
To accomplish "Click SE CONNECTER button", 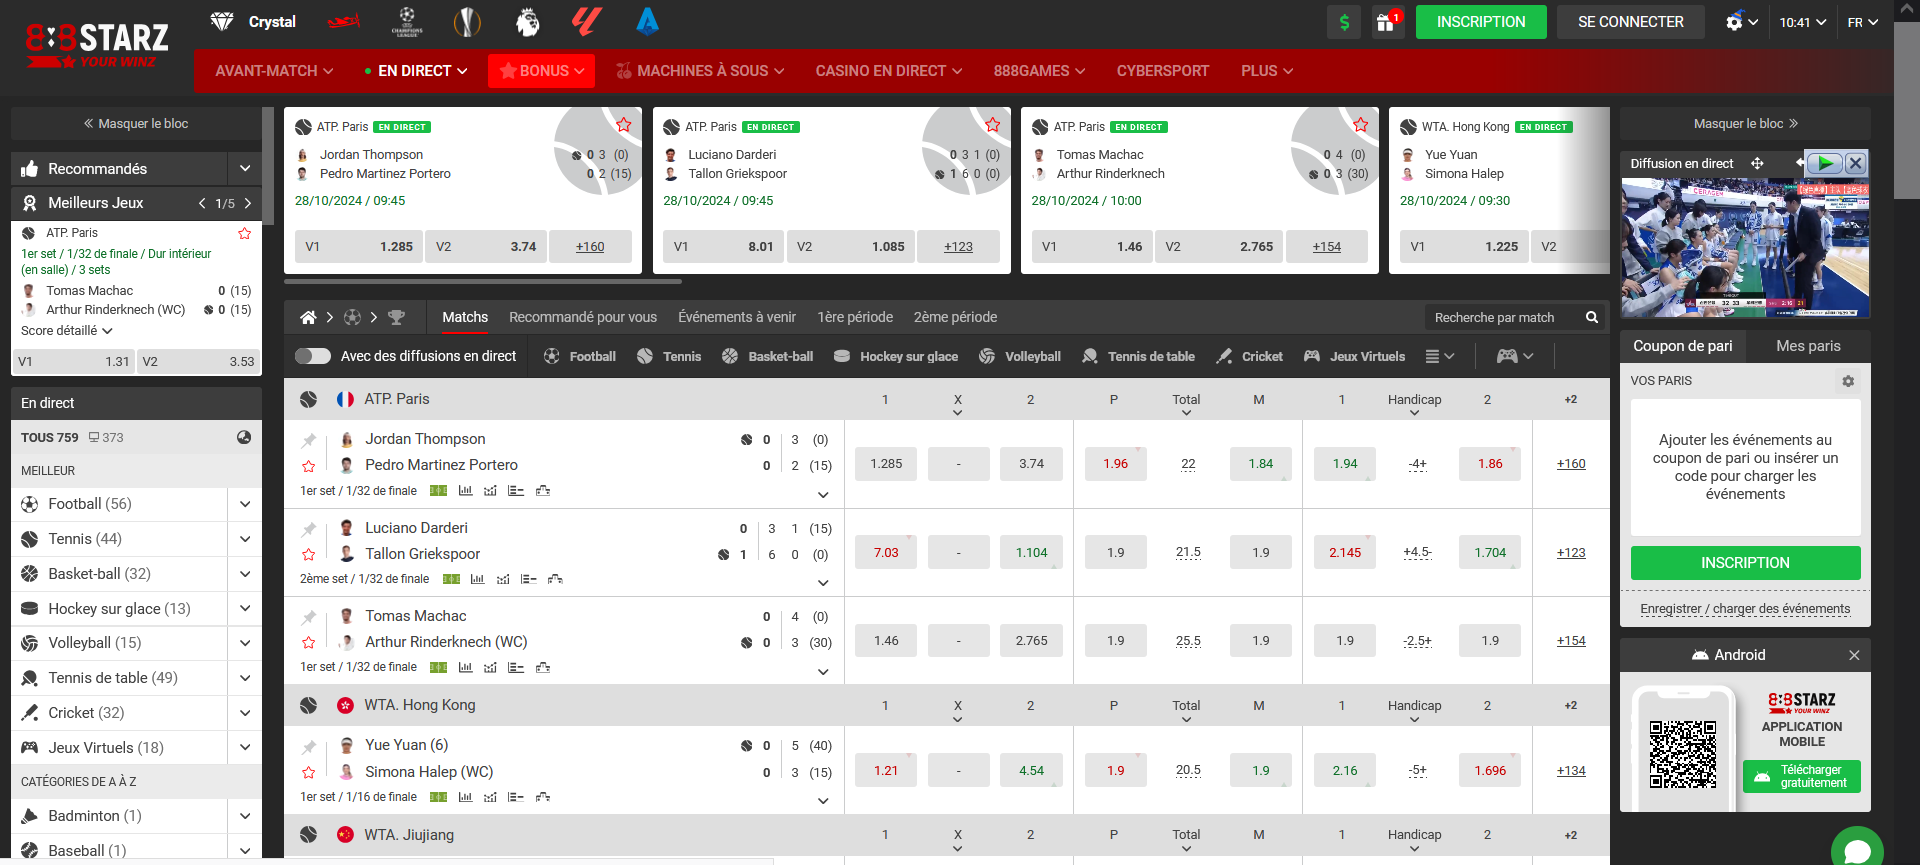I will pyautogui.click(x=1630, y=22).
